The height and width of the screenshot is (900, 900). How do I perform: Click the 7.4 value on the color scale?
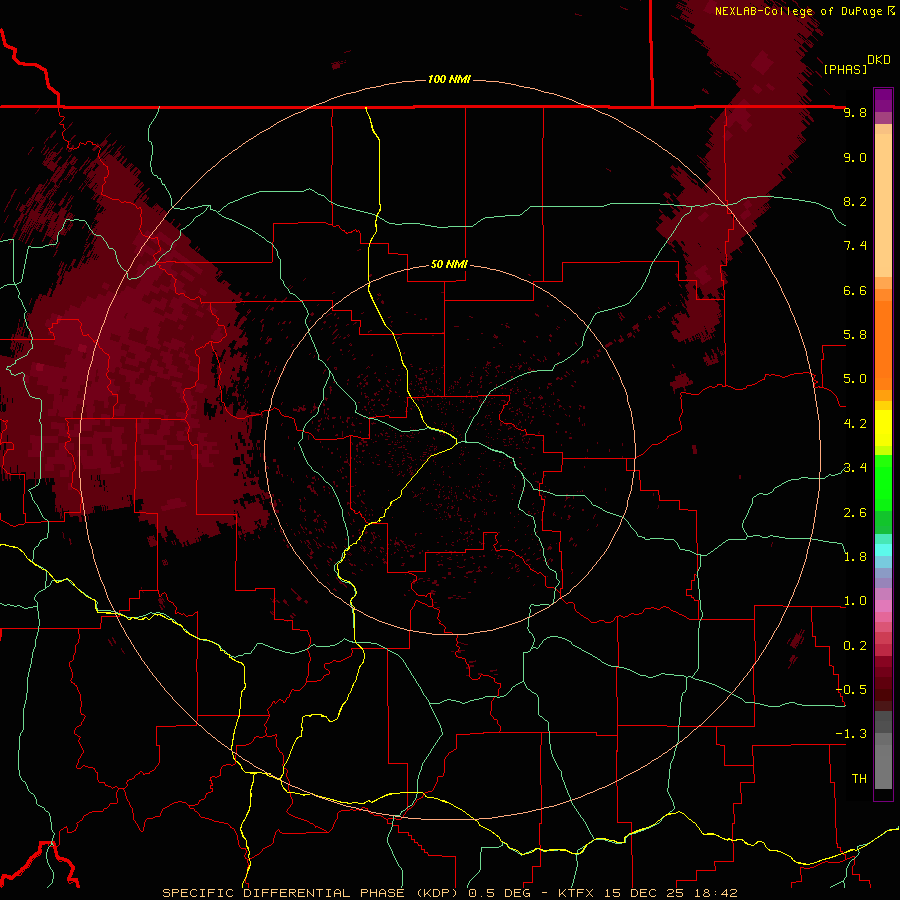855,246
